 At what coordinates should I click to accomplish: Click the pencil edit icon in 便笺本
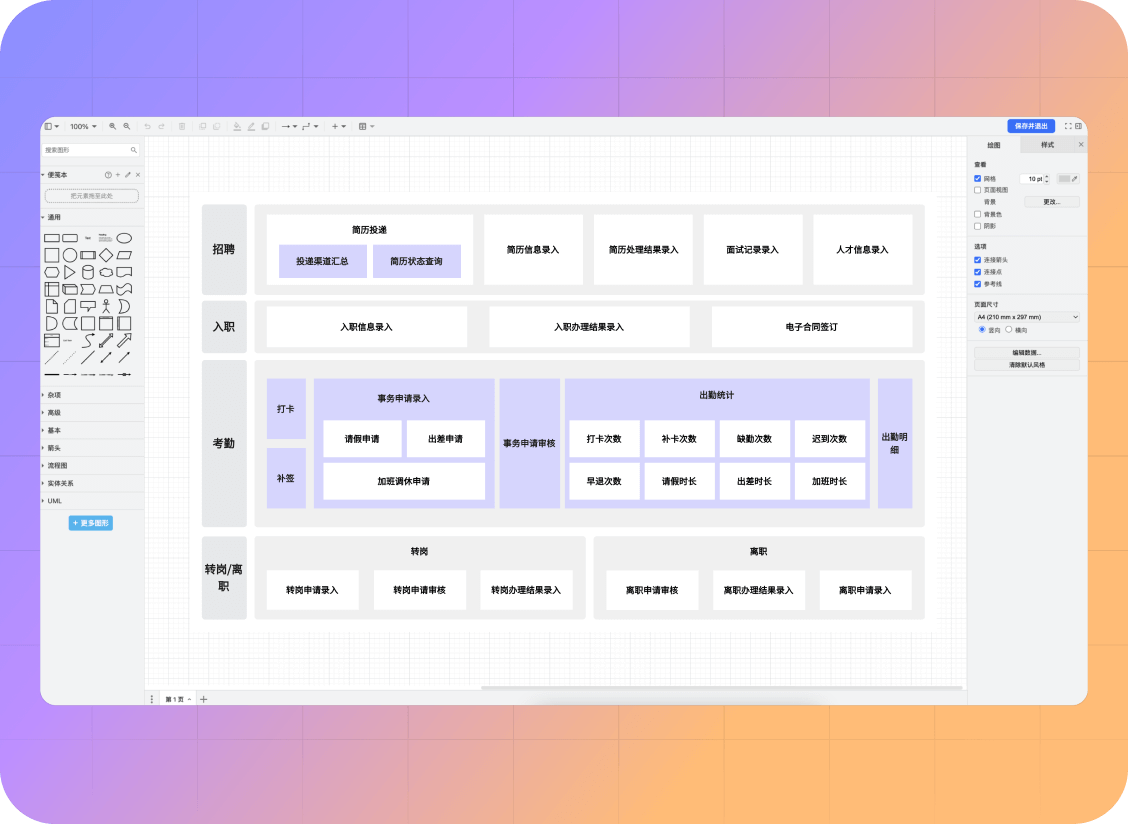[x=127, y=175]
